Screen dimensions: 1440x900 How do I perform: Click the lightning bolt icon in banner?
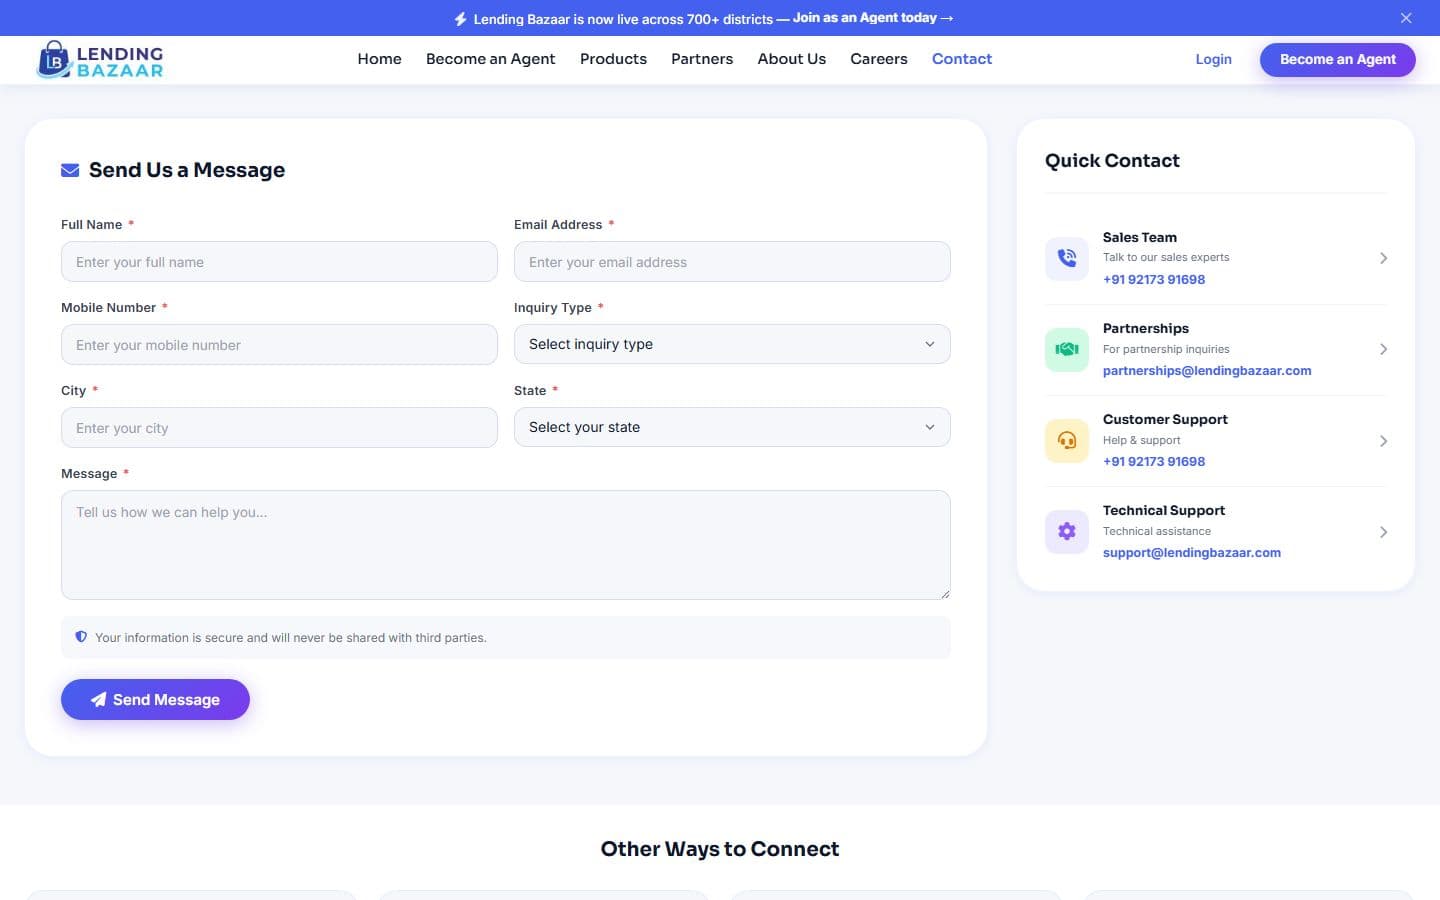(460, 19)
